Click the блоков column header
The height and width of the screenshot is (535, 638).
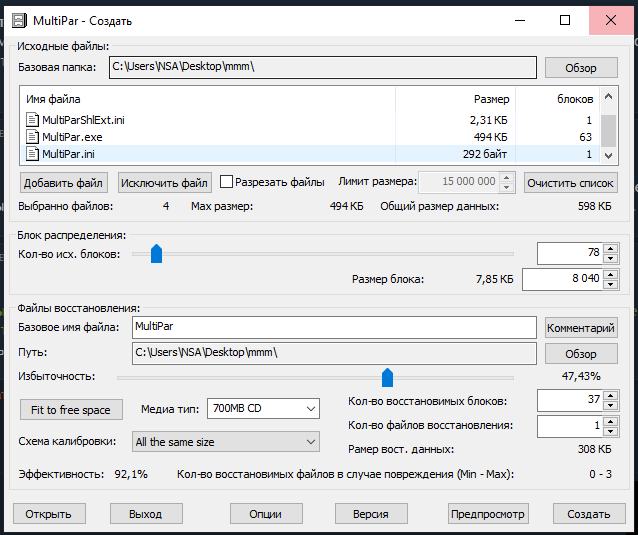pyautogui.click(x=557, y=99)
